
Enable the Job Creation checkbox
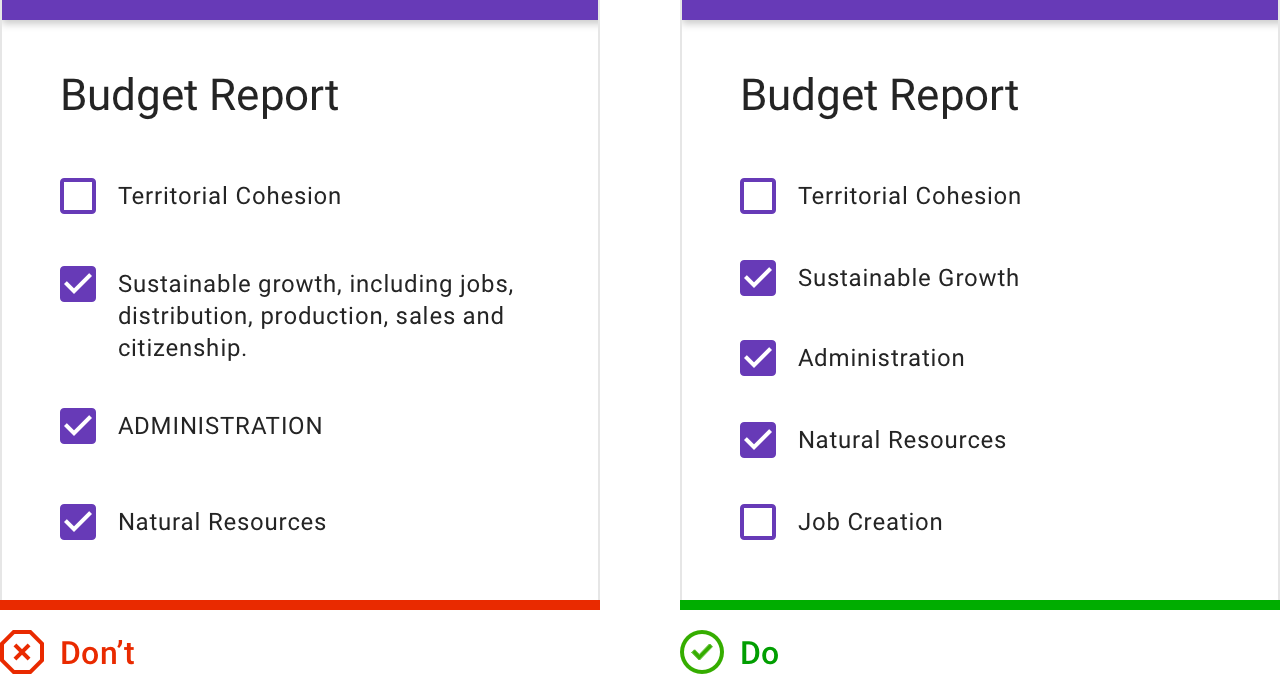click(758, 522)
